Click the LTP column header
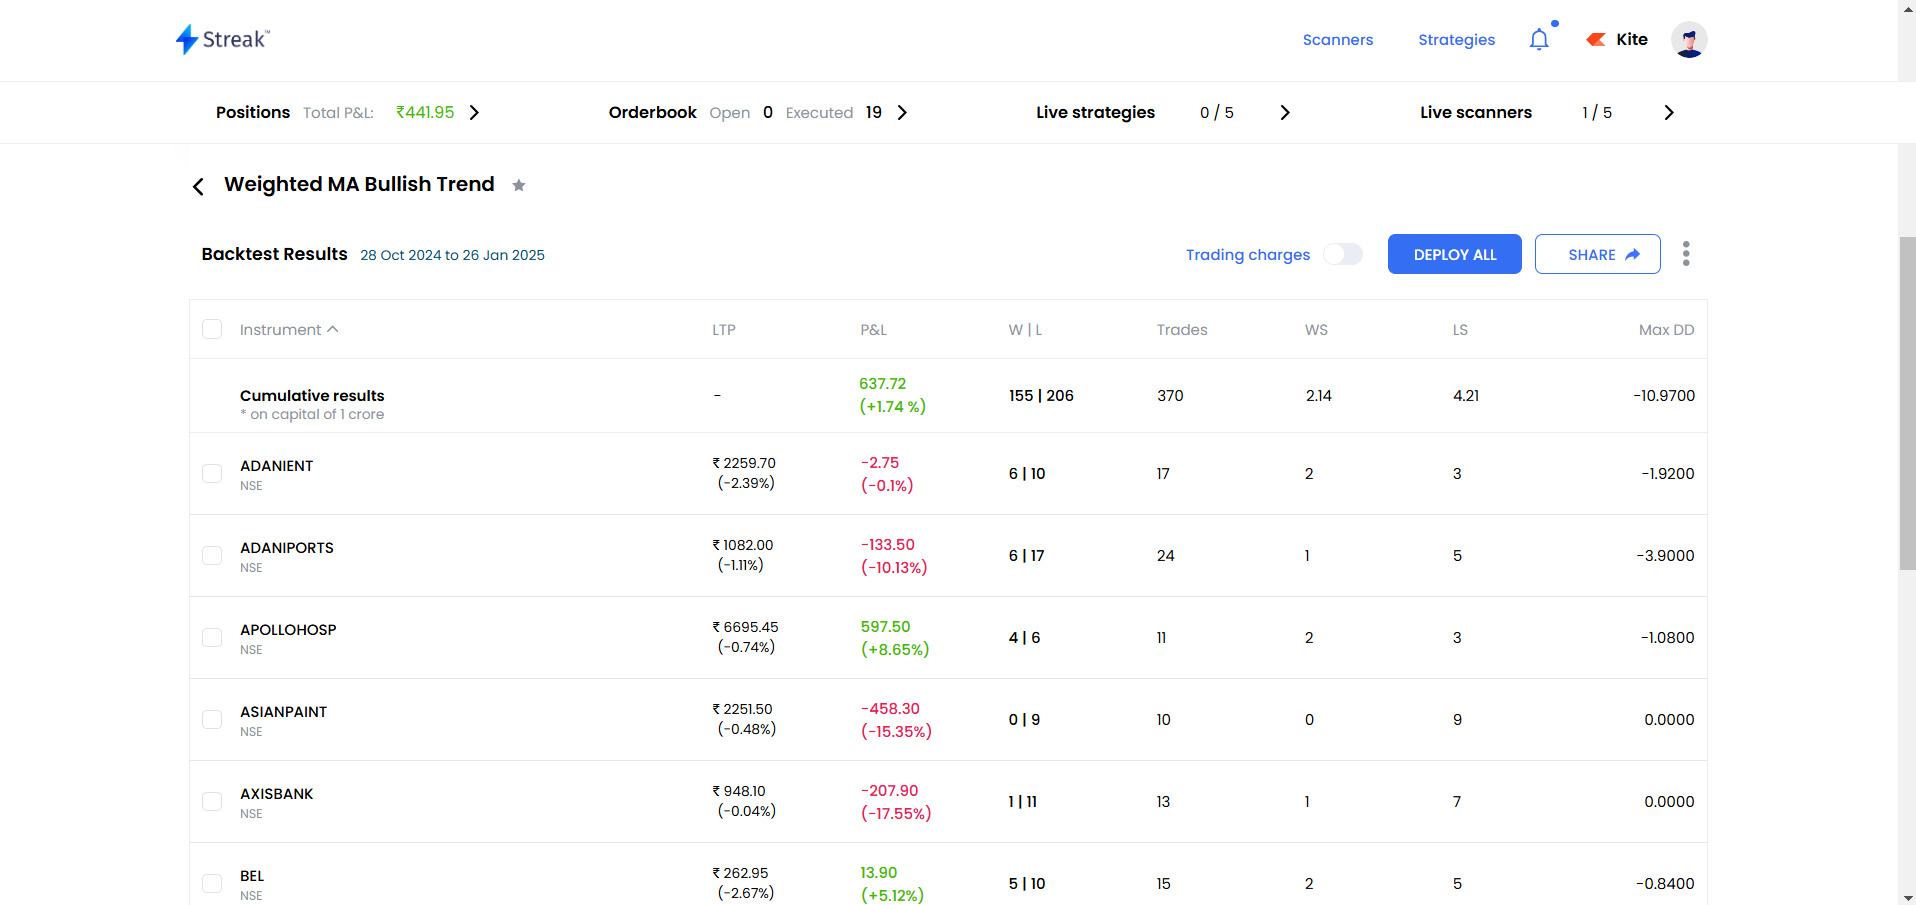1916x905 pixels. coord(724,330)
